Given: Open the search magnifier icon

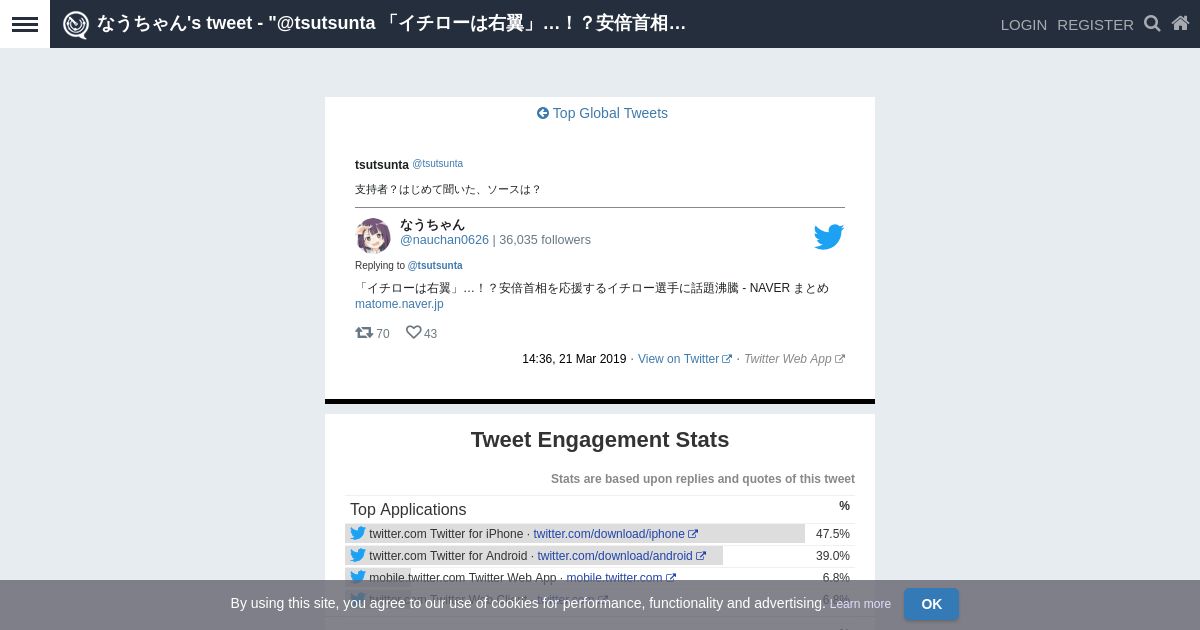Looking at the screenshot, I should click(x=1152, y=23).
